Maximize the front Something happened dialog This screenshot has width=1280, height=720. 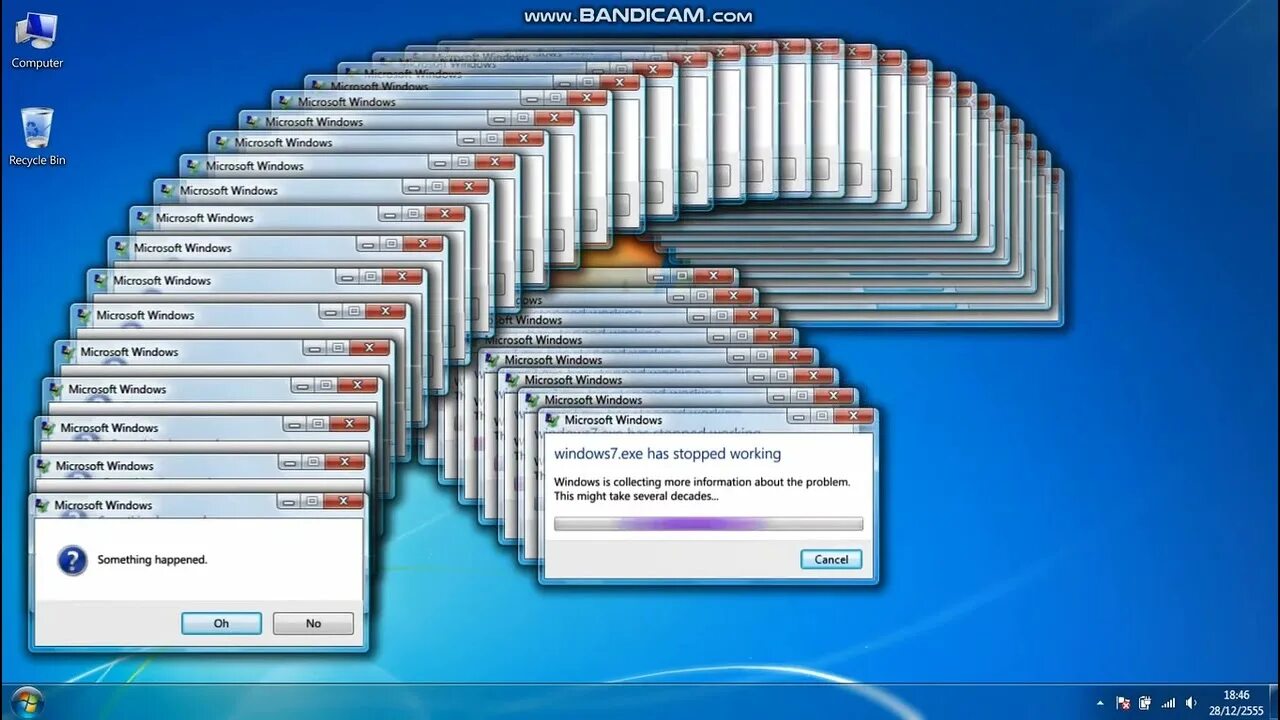311,500
